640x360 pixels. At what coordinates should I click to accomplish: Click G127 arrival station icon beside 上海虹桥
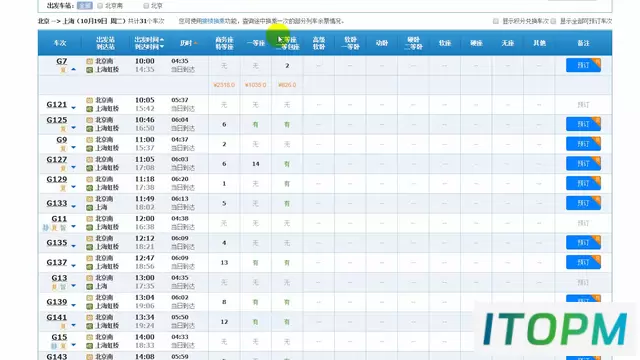(x=89, y=168)
